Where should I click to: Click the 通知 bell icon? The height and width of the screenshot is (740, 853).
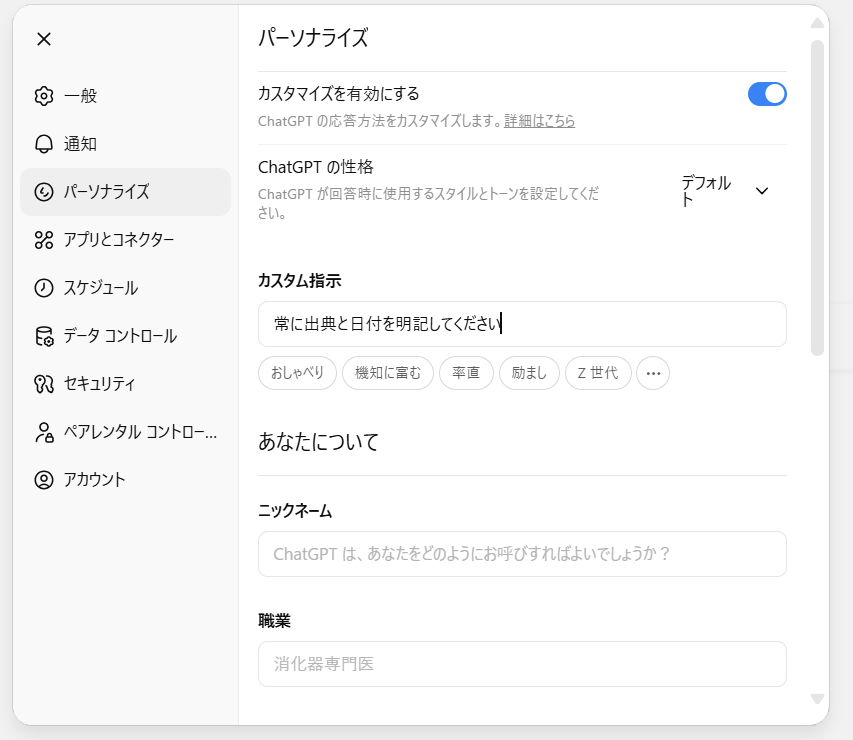[x=43, y=144]
